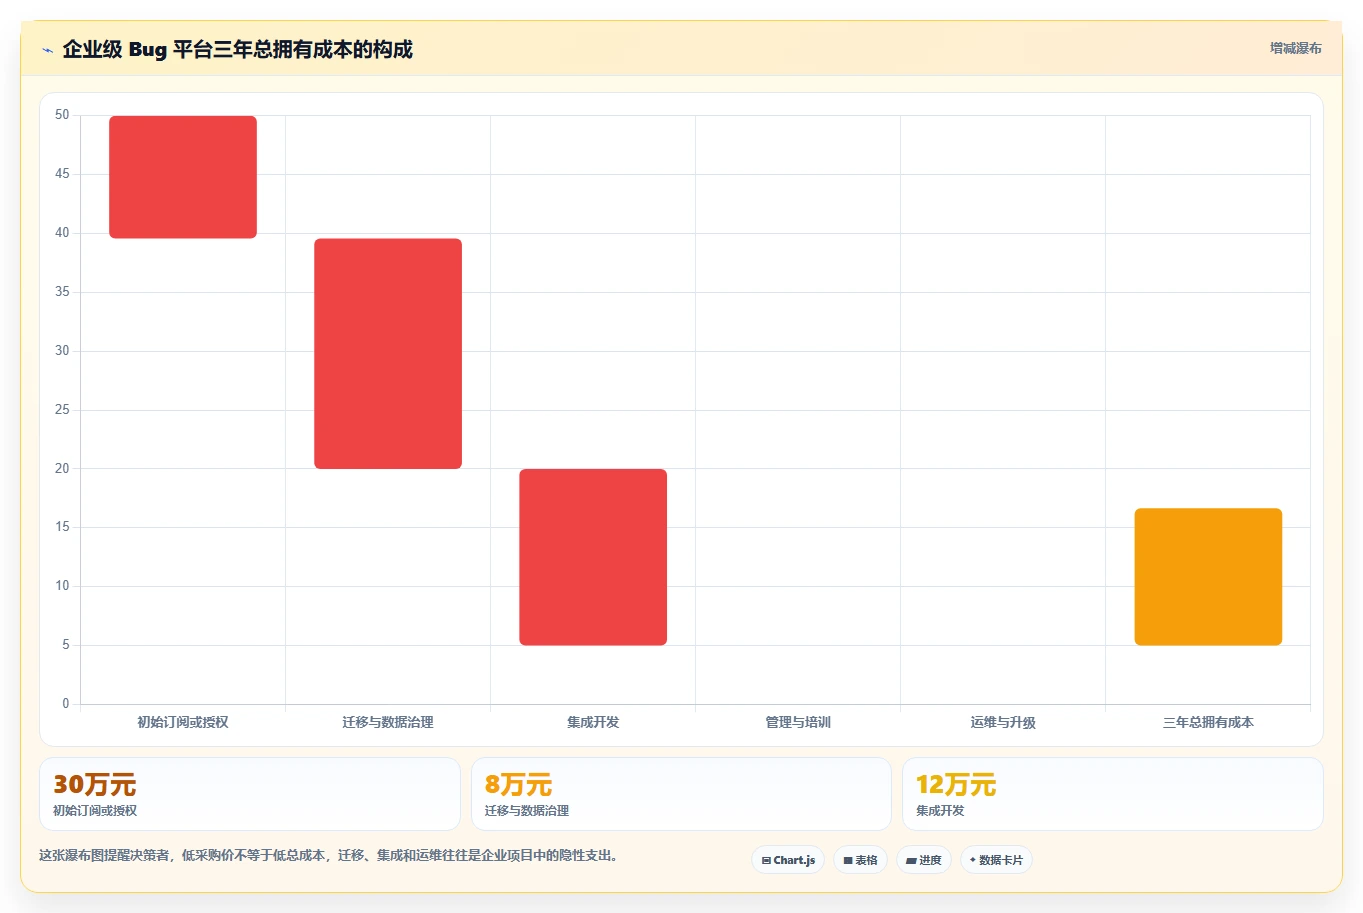Click the 增减瀑布 label in the header
Screen dimensions: 1363x913
click(1295, 48)
